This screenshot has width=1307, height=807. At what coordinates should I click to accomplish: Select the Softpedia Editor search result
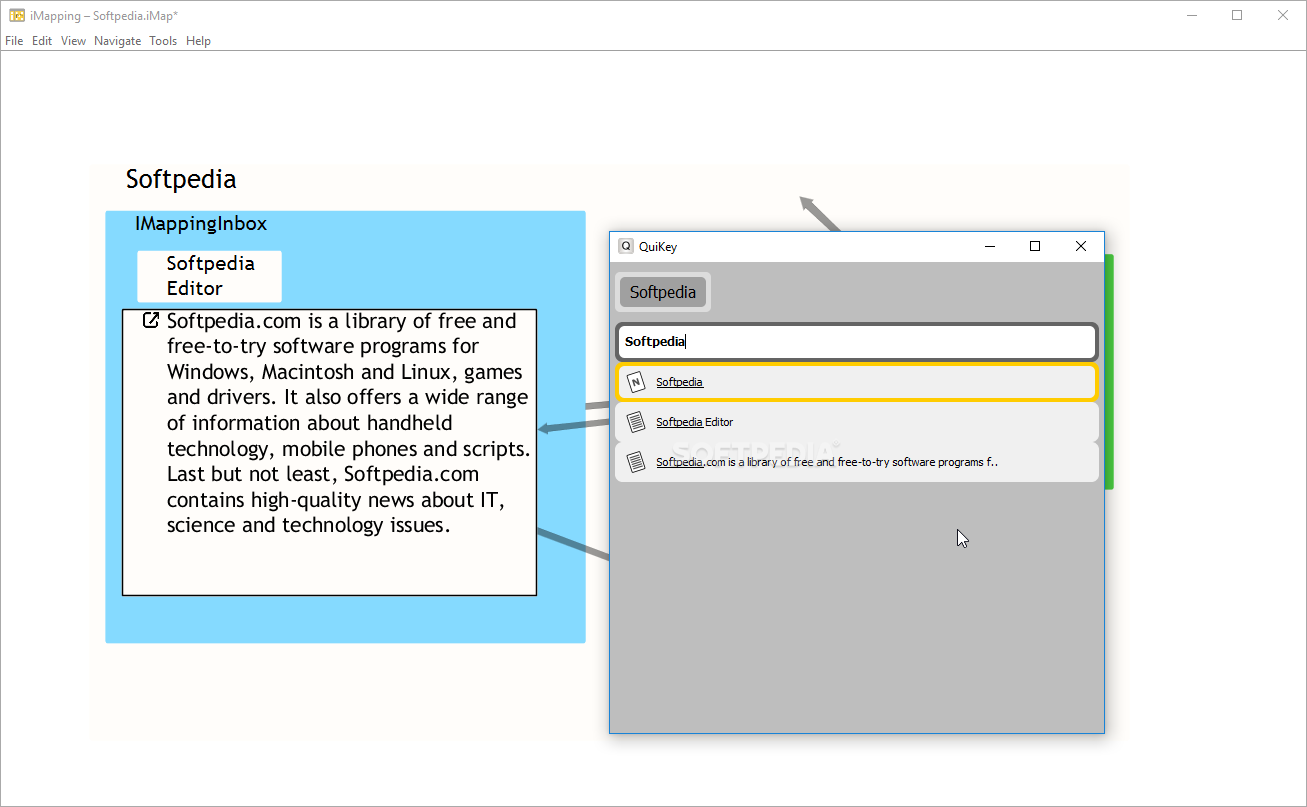(x=857, y=422)
